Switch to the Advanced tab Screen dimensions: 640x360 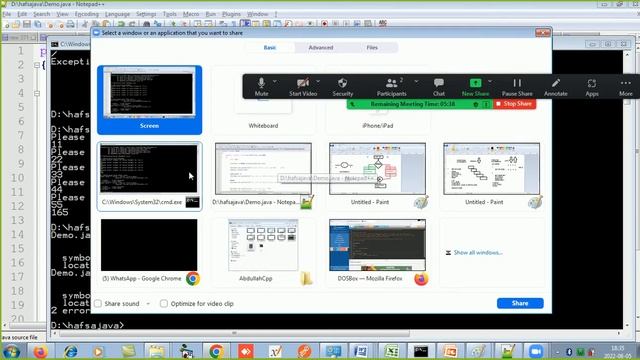point(321,48)
